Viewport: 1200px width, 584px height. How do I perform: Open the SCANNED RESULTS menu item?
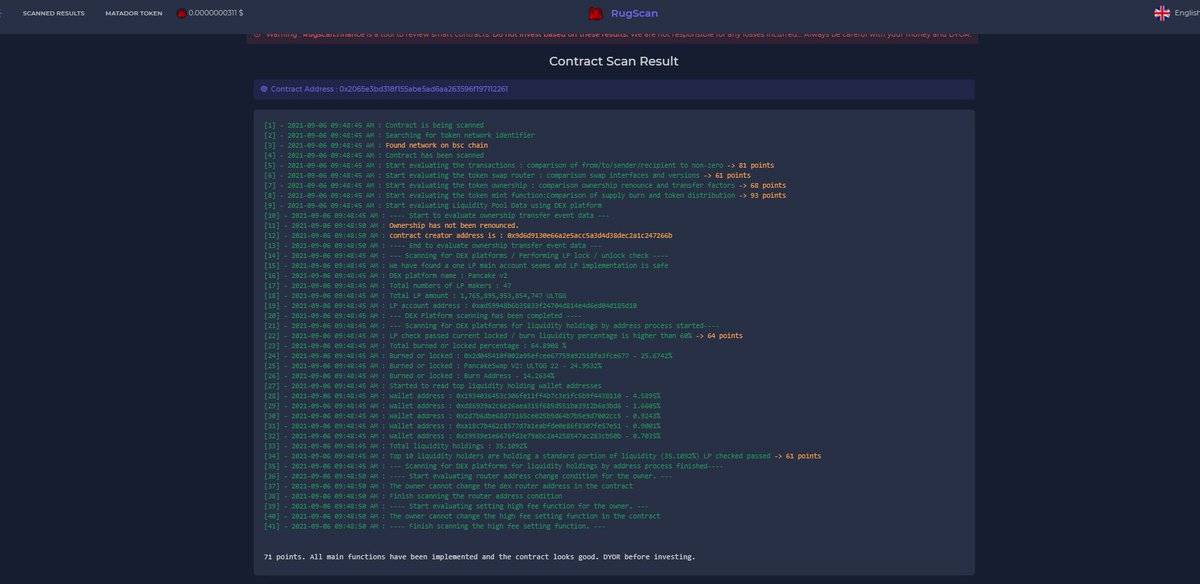54,13
